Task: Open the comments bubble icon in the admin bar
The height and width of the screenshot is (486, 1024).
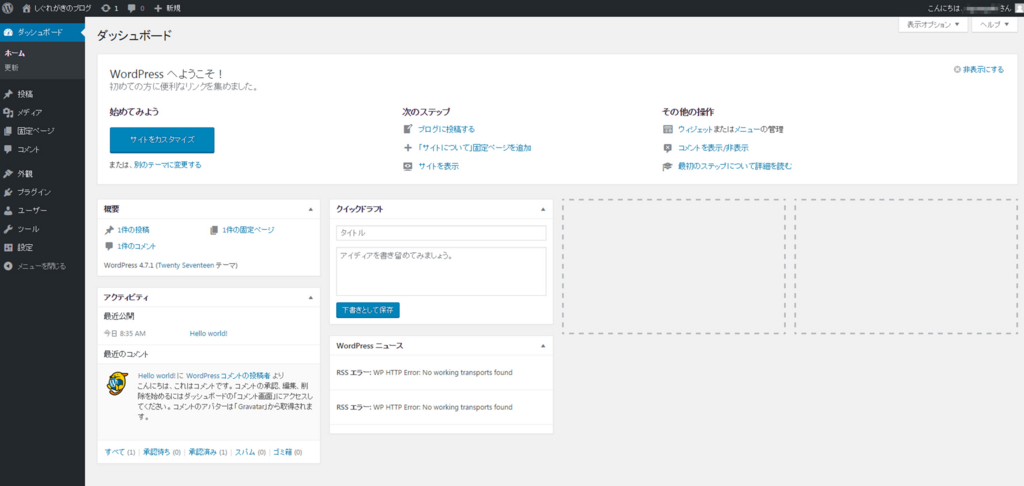Action: 132,8
